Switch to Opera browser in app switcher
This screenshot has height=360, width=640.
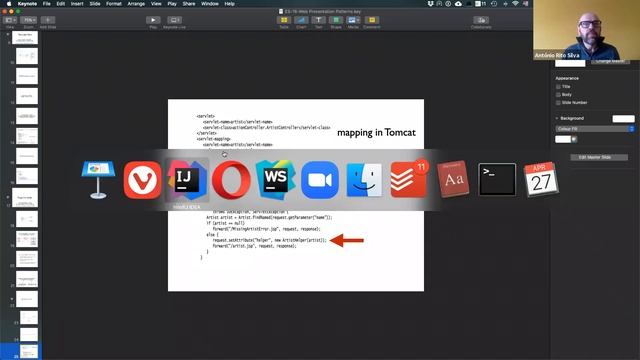click(231, 180)
